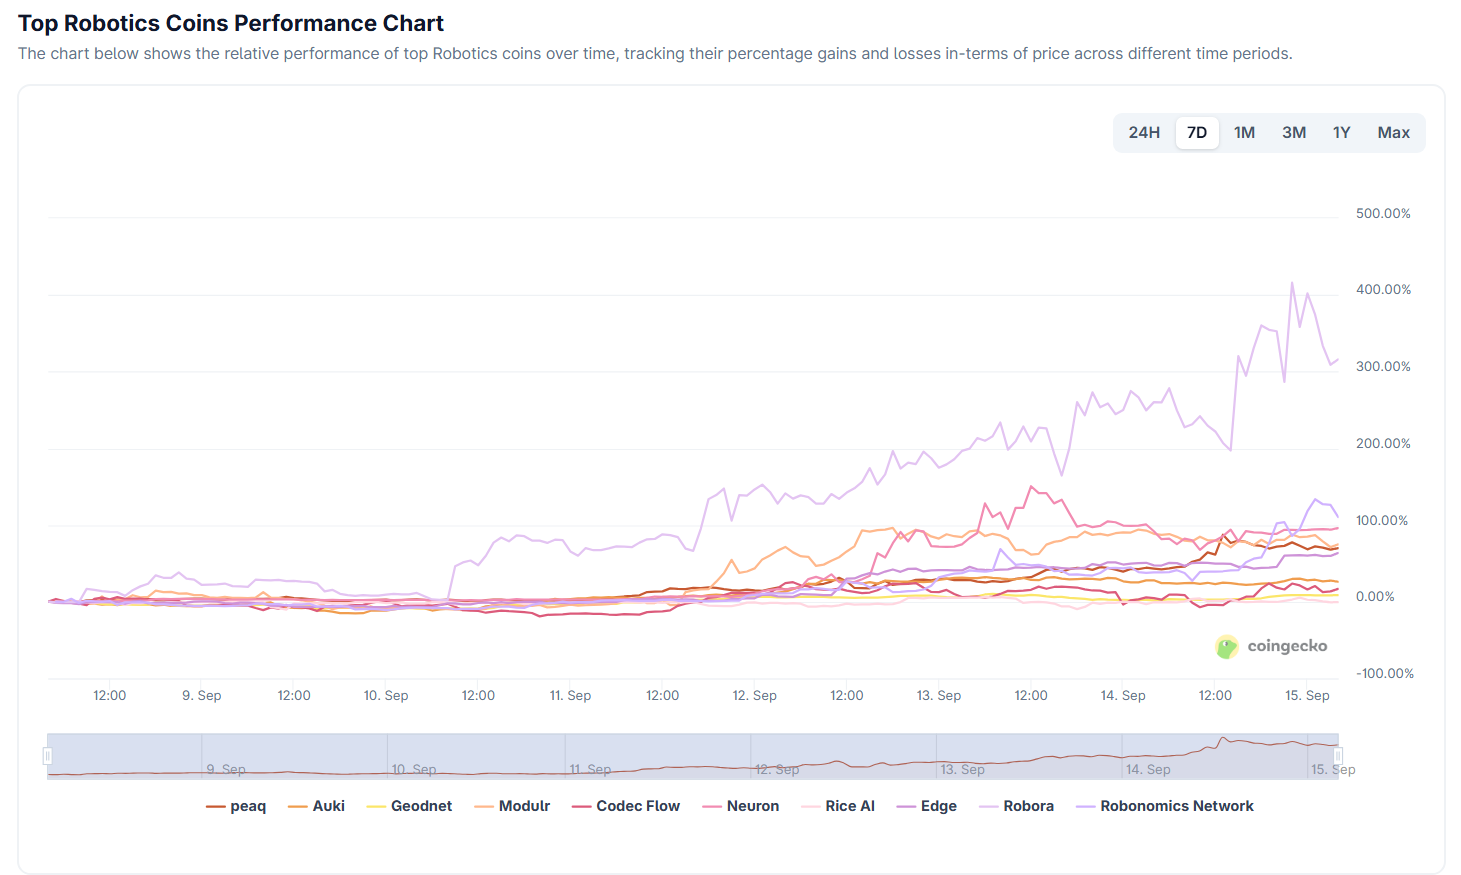Show the 1M performance range
Image resolution: width=1461 pixels, height=875 pixels.
tap(1244, 133)
